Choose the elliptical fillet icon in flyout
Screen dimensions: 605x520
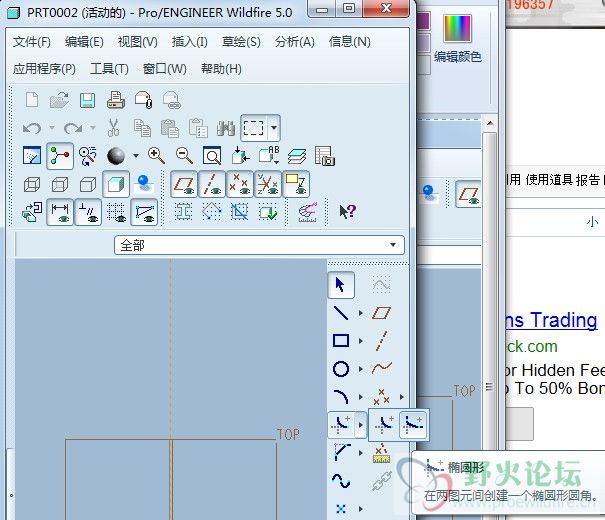click(413, 424)
